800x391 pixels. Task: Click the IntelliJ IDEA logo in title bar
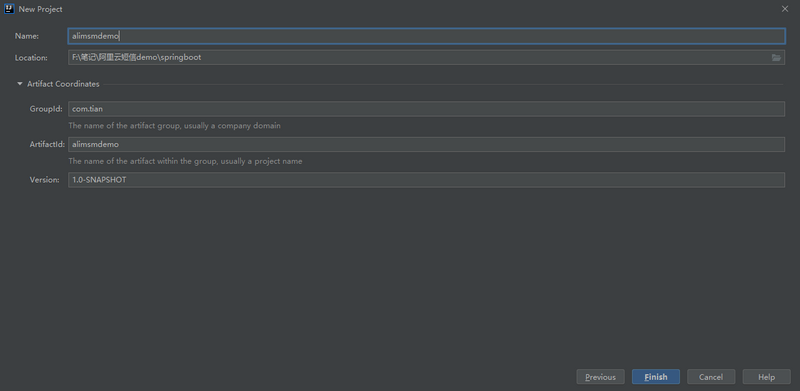[x=9, y=9]
